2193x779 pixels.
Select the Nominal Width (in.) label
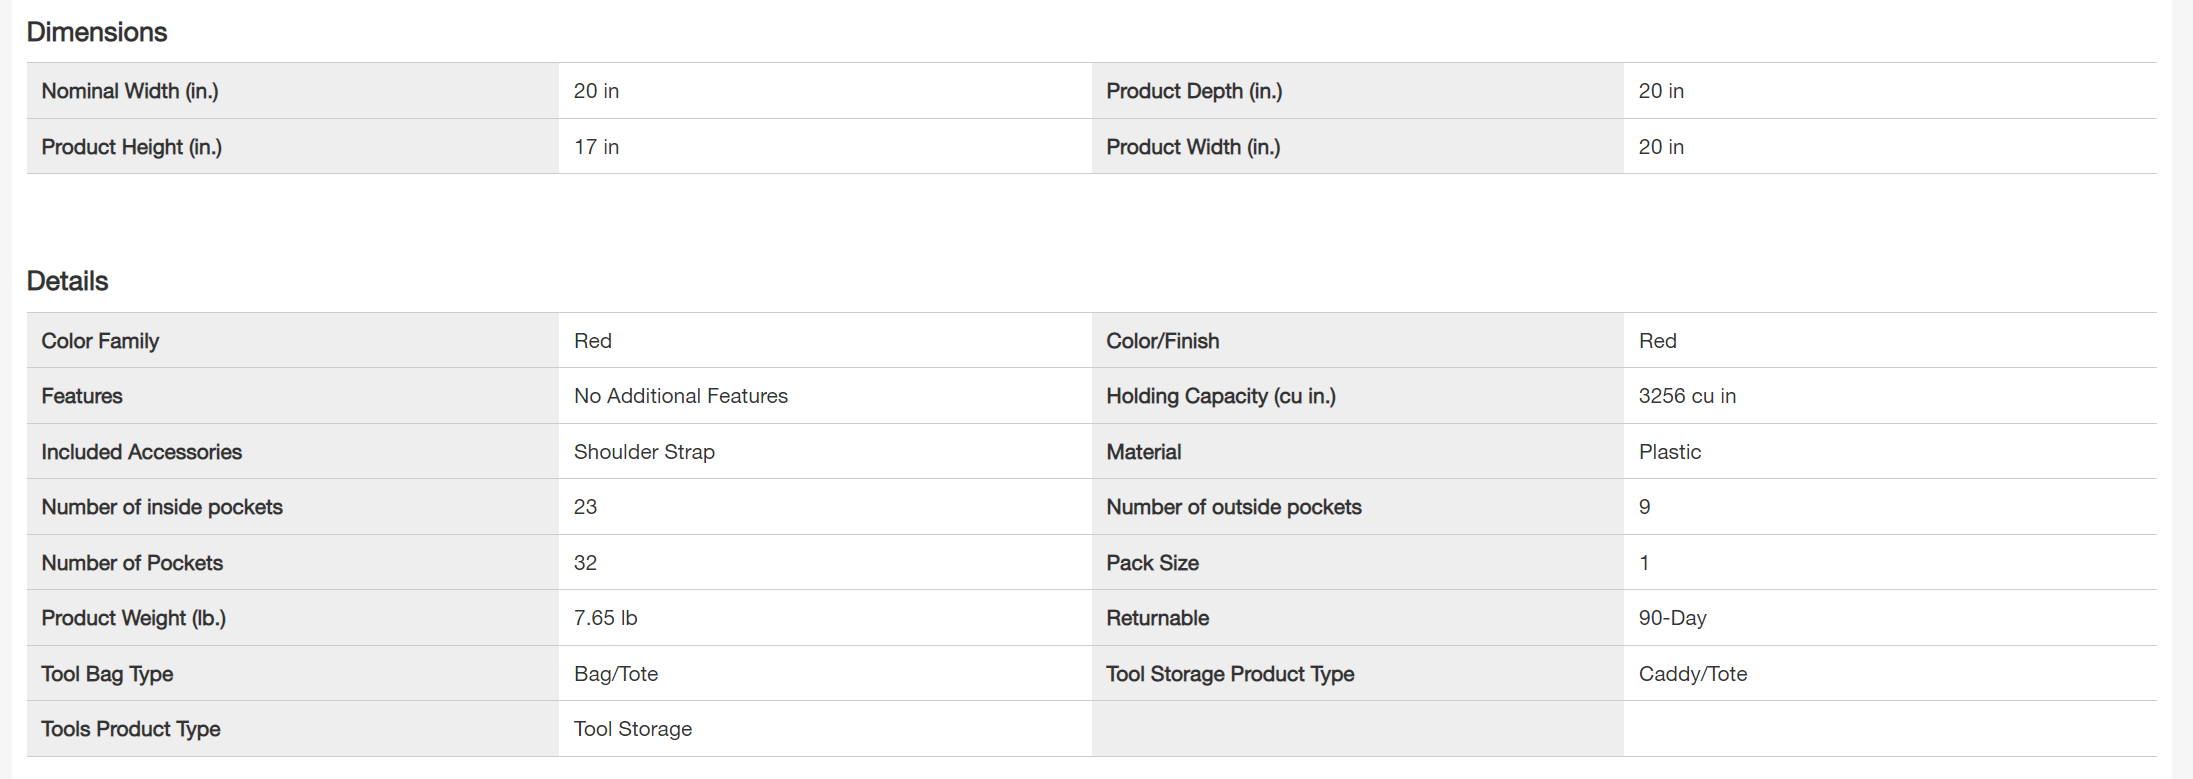tap(130, 91)
